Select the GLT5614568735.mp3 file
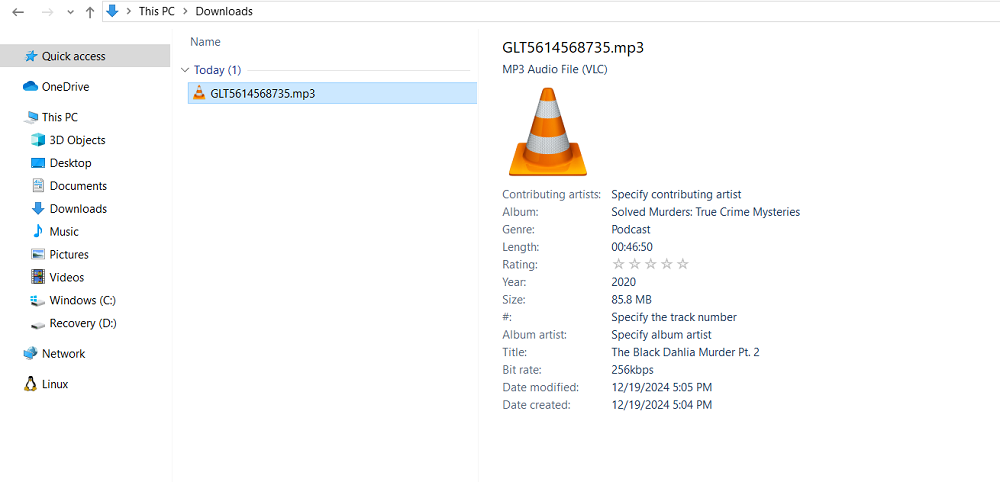 coord(262,93)
